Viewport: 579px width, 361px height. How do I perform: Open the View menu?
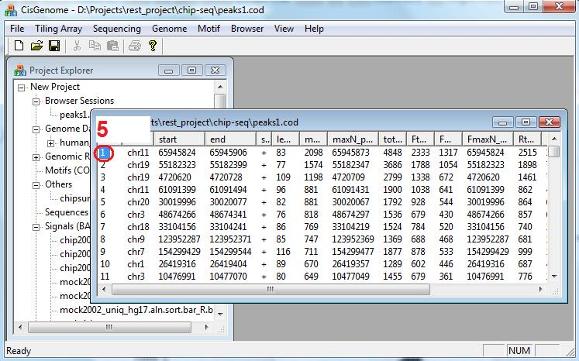(284, 29)
